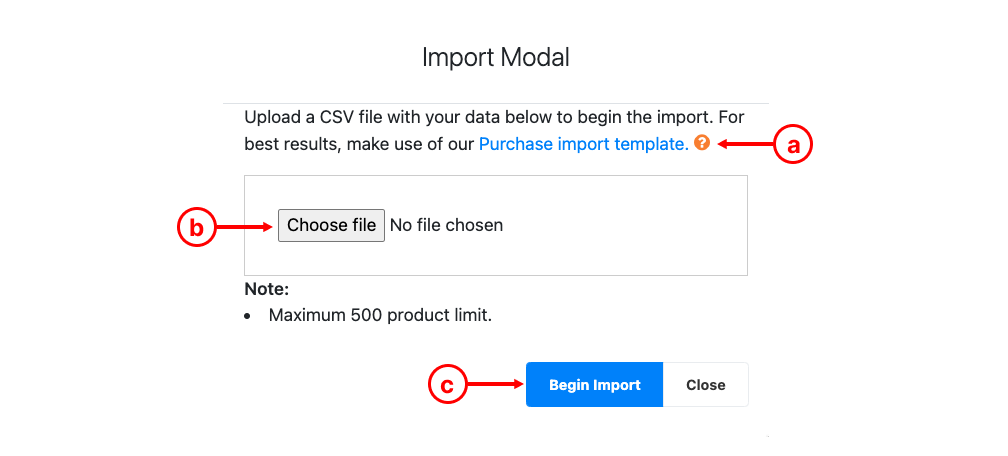The height and width of the screenshot is (456, 1008).
Task: Open the Purchase import template link
Action: point(584,144)
